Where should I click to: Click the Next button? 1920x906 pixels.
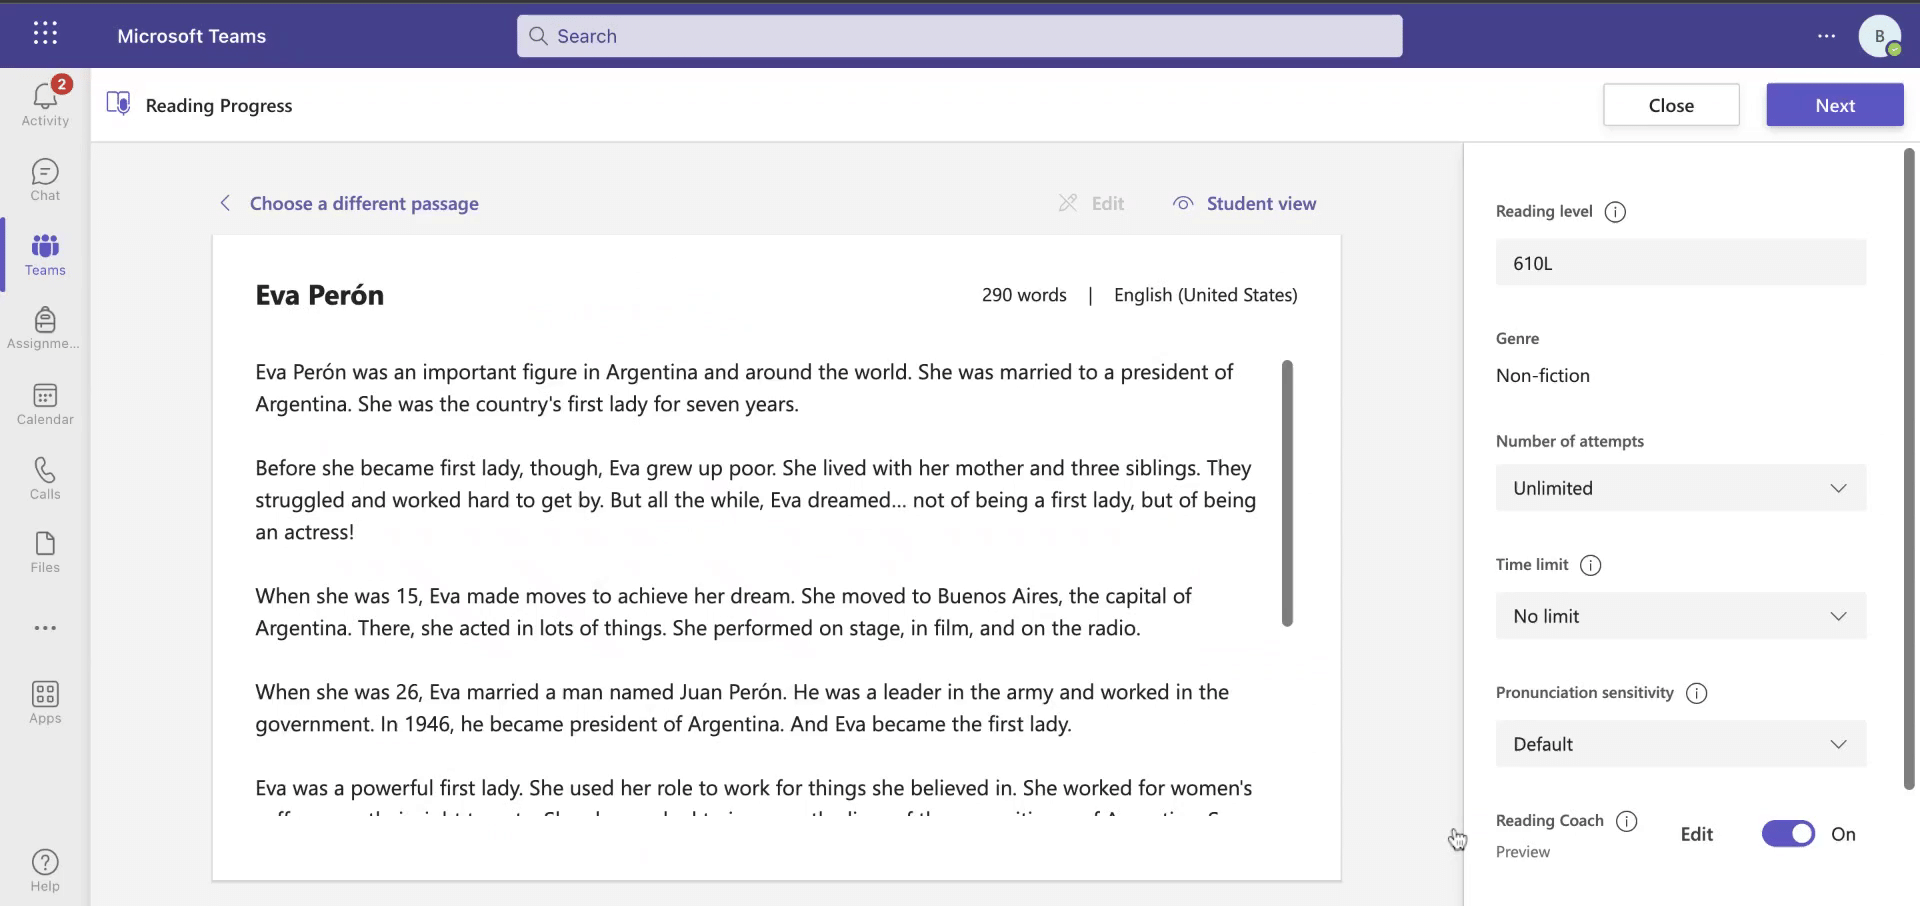[1834, 105]
